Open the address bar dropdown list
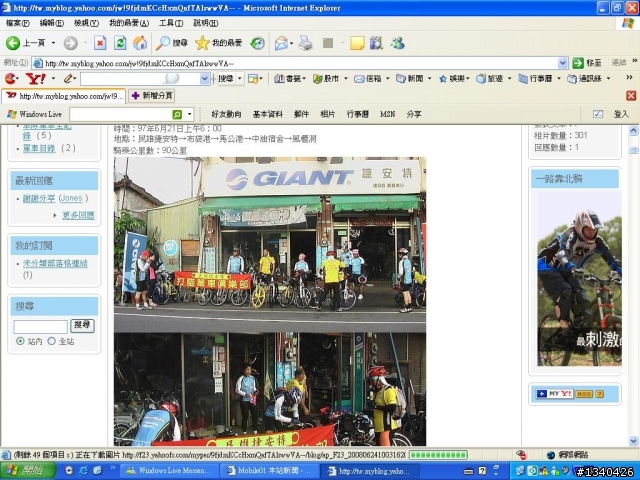640x480 pixels. coord(563,63)
